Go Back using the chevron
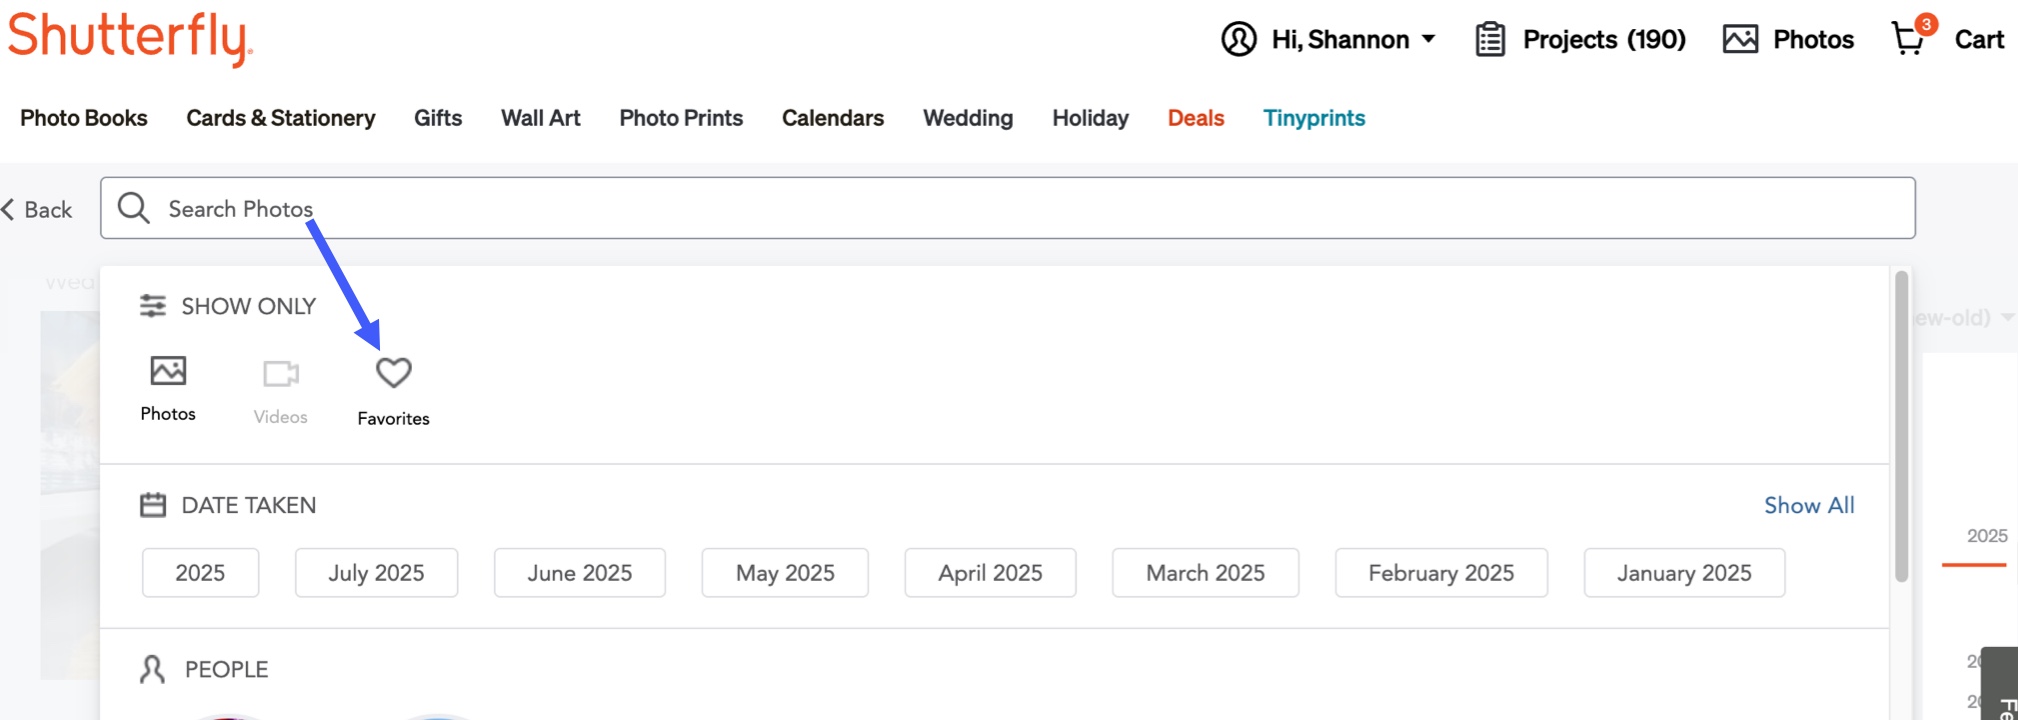 tap(8, 209)
